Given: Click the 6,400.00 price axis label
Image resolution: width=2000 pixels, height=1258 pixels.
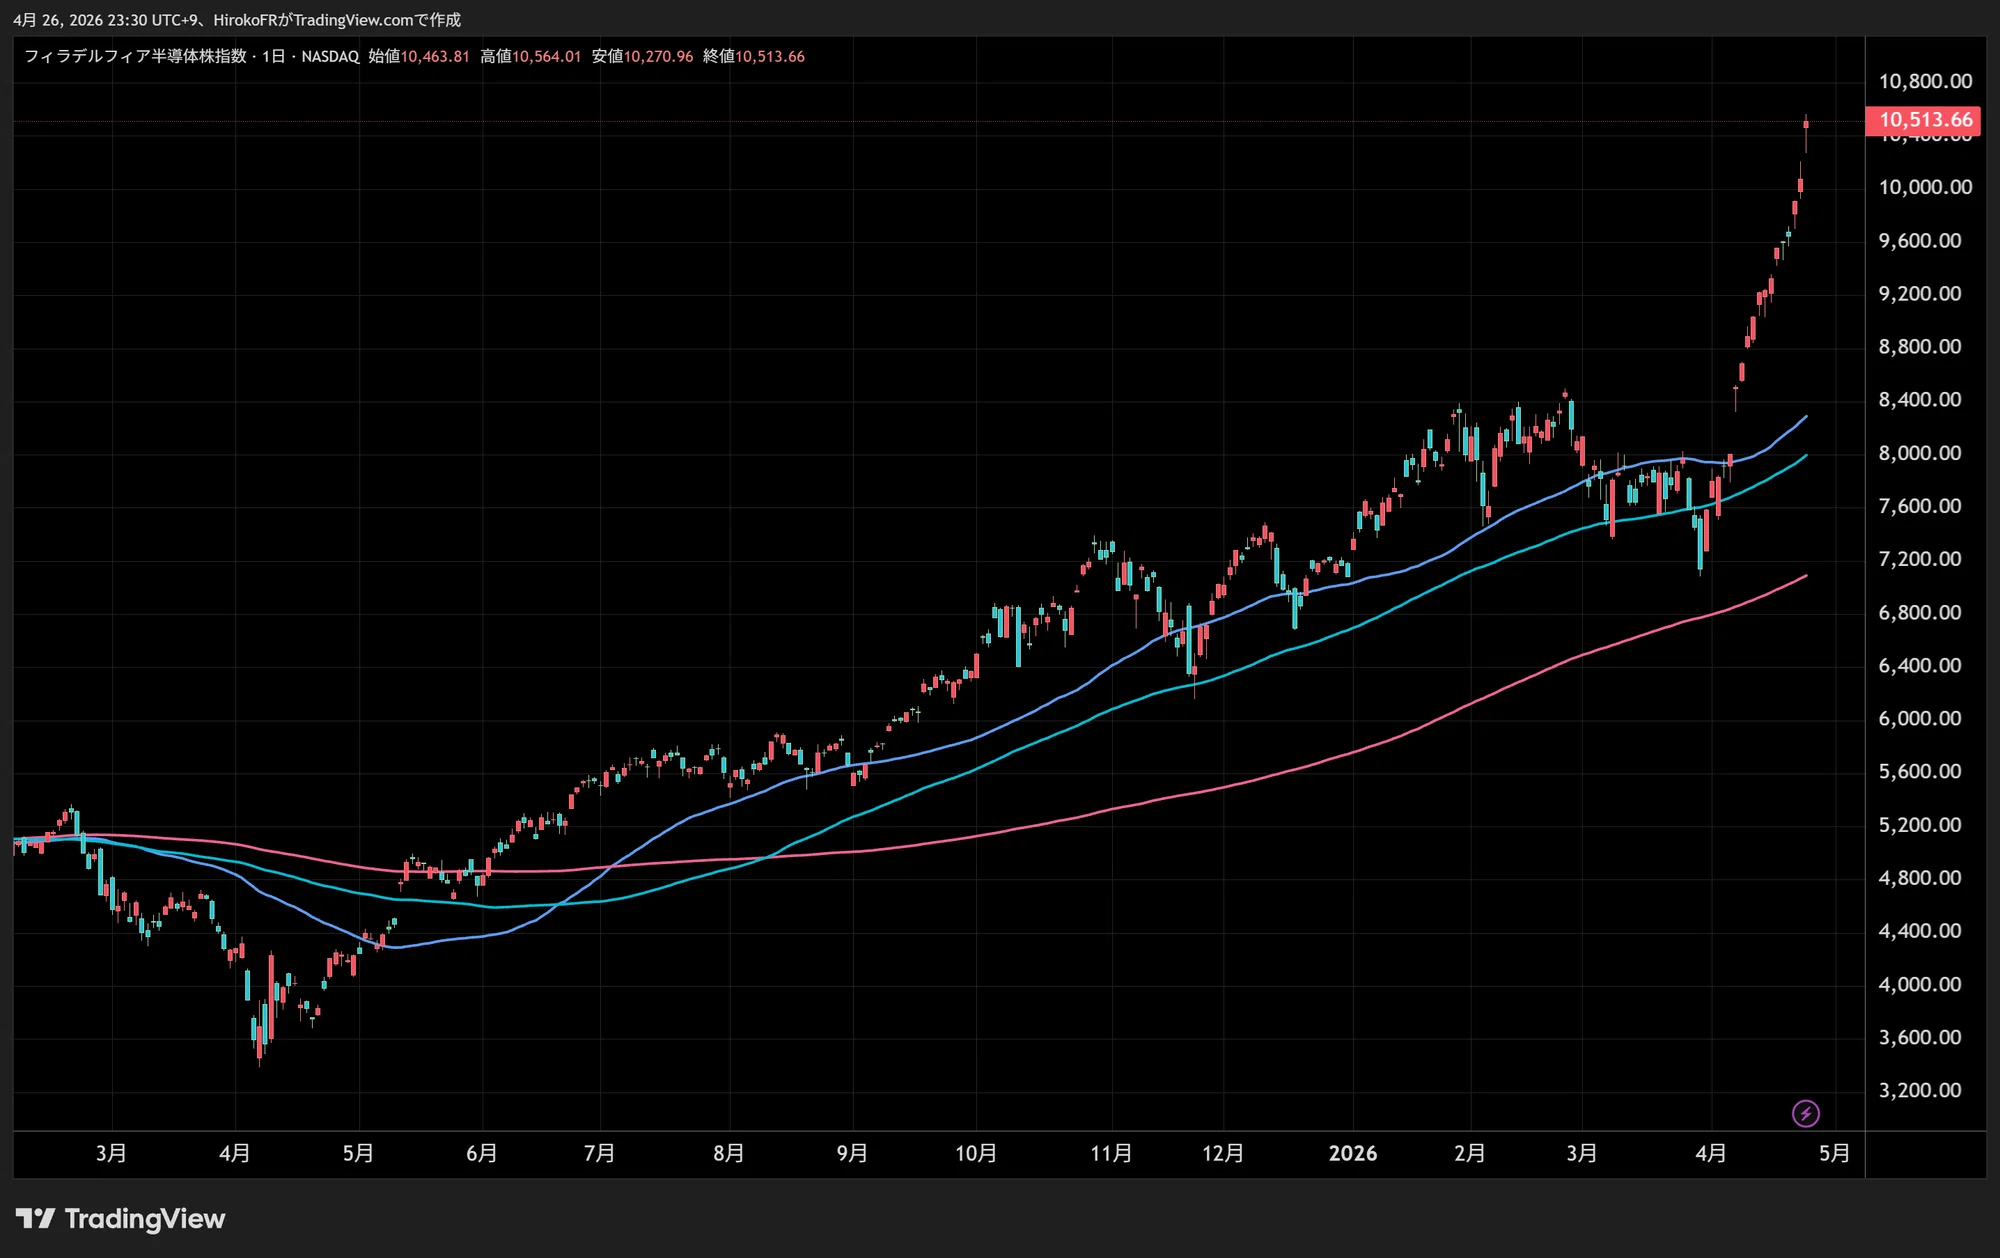Looking at the screenshot, I should pyautogui.click(x=1920, y=665).
